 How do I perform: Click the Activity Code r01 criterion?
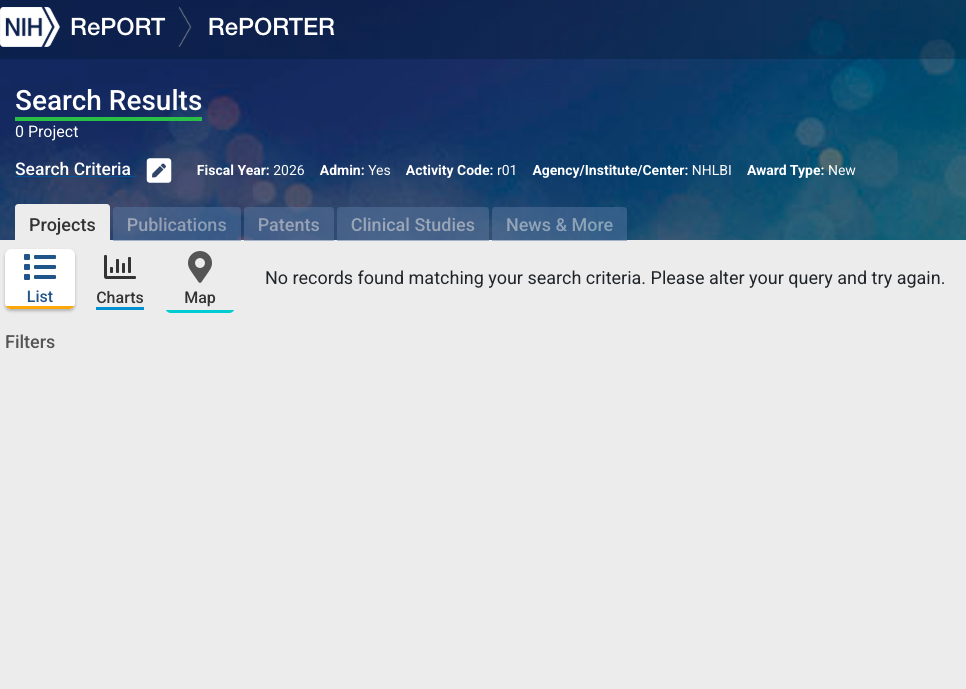[x=461, y=171]
